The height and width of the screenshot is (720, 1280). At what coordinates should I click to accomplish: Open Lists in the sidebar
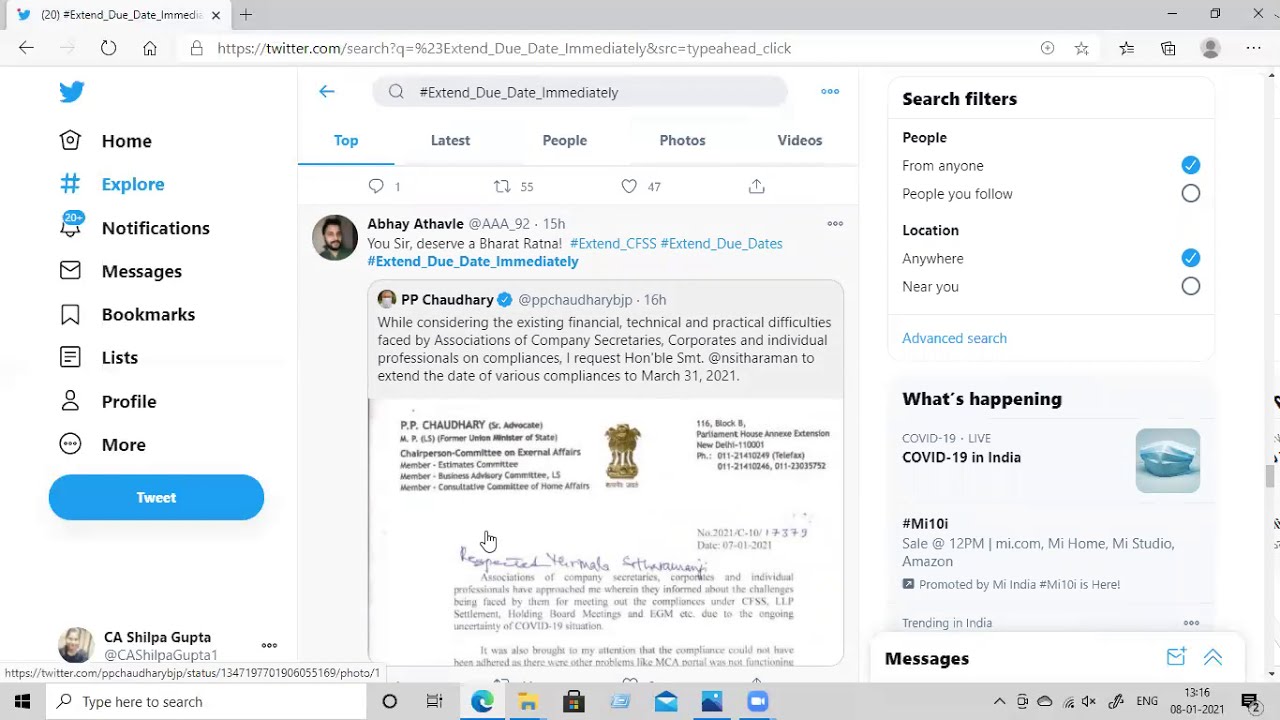pyautogui.click(x=99, y=357)
